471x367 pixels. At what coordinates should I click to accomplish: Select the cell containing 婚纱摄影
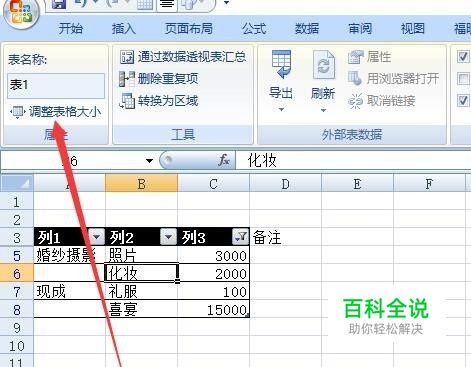[69, 255]
